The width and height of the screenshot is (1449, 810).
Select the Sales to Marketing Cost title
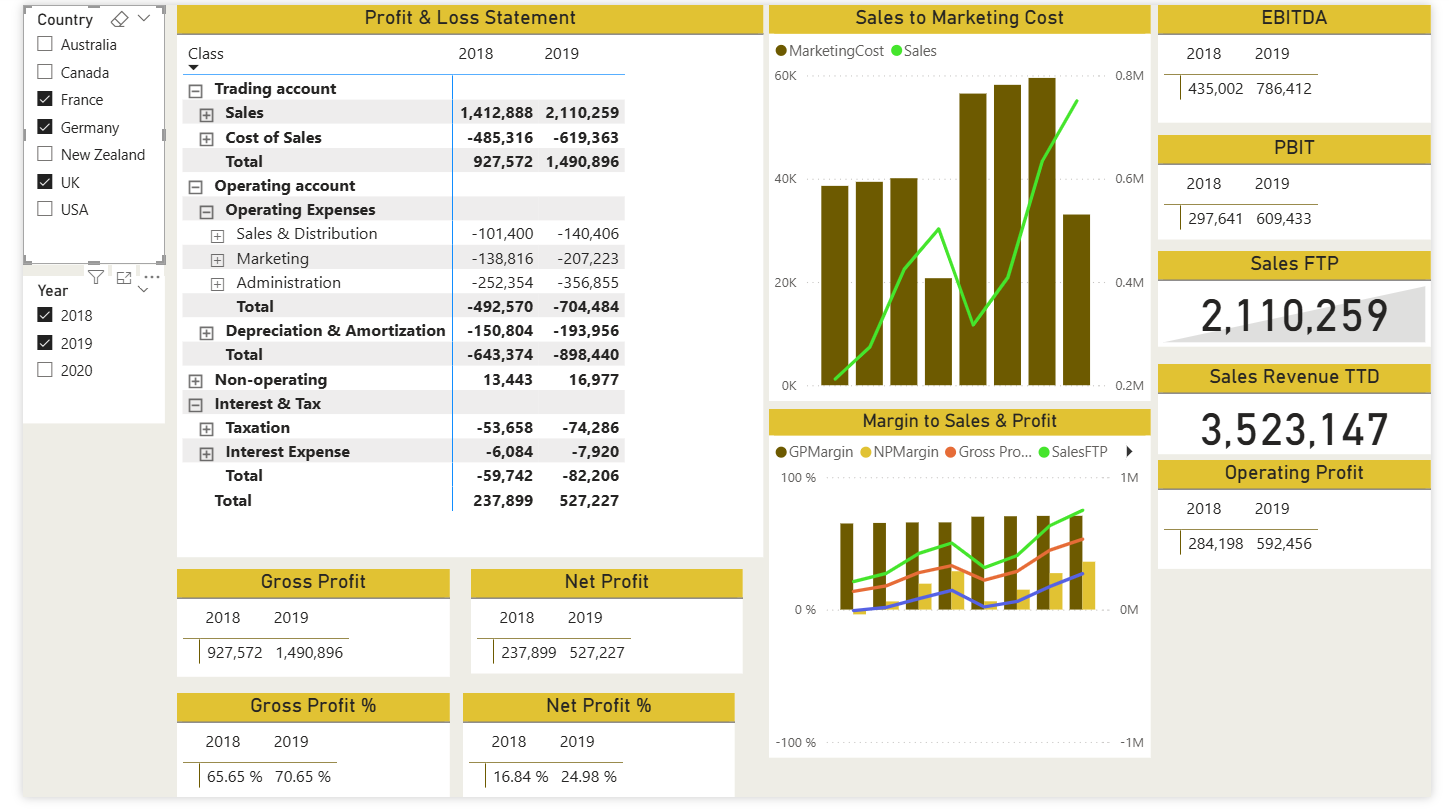pyautogui.click(x=960, y=18)
